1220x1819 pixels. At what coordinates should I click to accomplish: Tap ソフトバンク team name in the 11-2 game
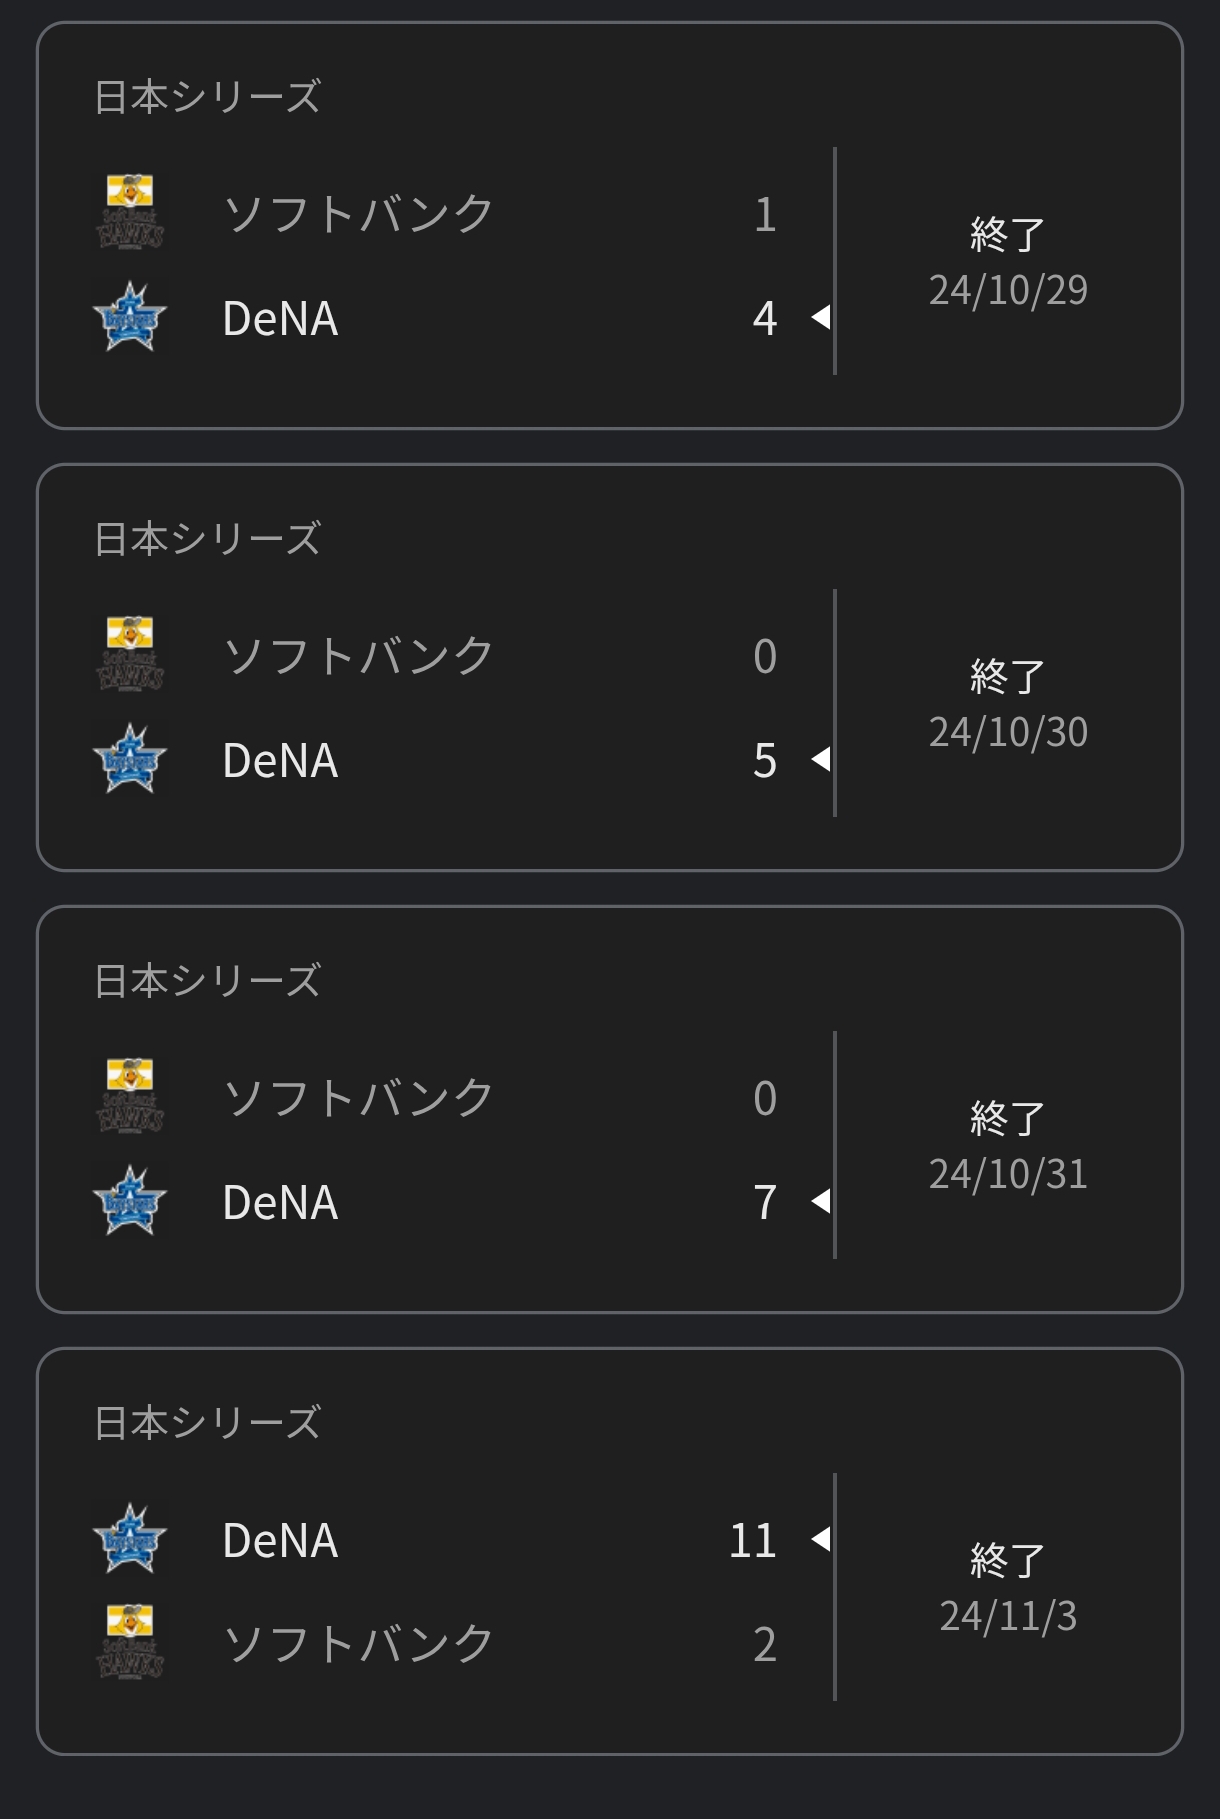[x=358, y=1644]
